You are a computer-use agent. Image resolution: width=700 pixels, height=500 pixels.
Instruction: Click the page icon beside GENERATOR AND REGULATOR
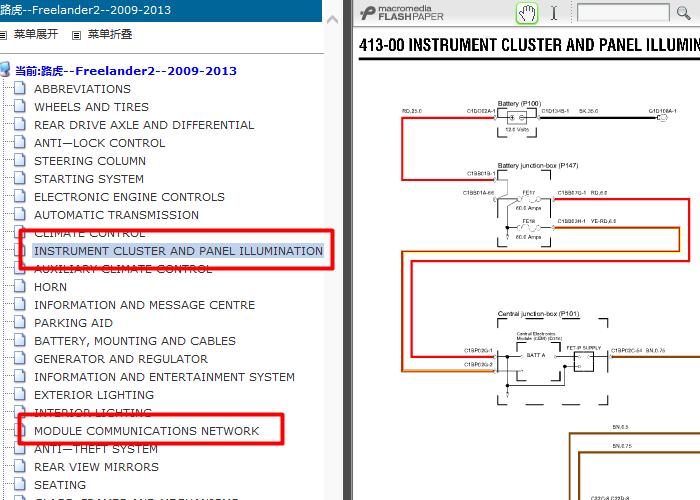pyautogui.click(x=20, y=358)
